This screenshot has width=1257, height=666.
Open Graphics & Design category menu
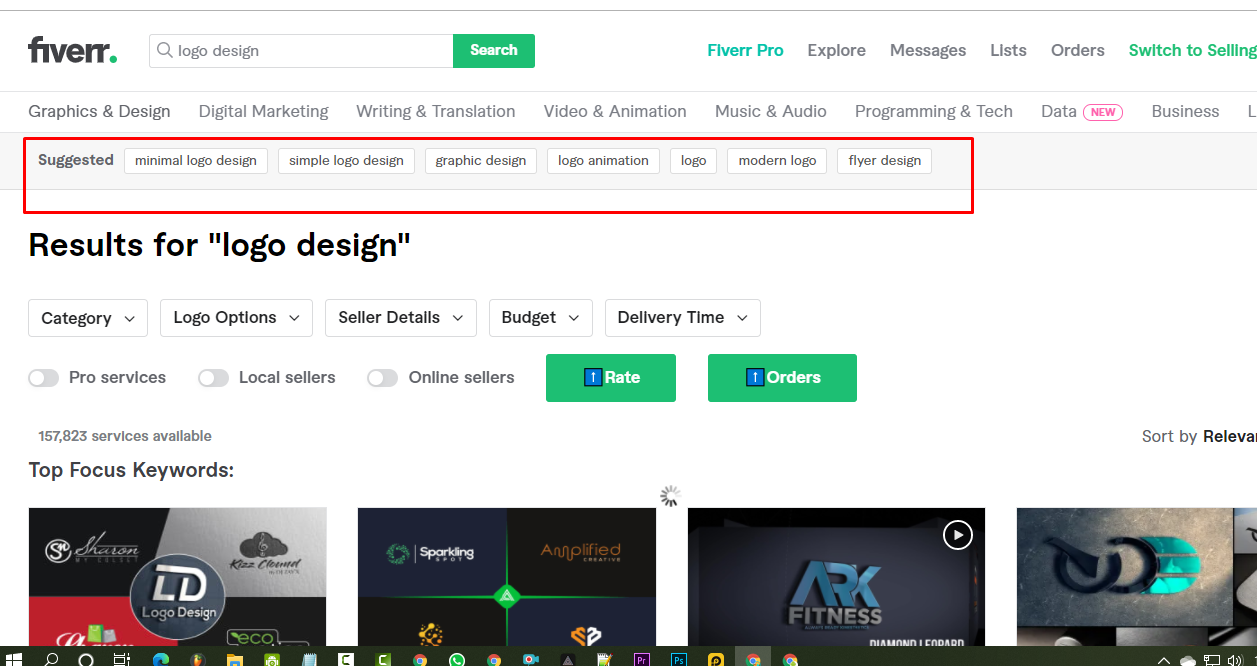click(99, 112)
